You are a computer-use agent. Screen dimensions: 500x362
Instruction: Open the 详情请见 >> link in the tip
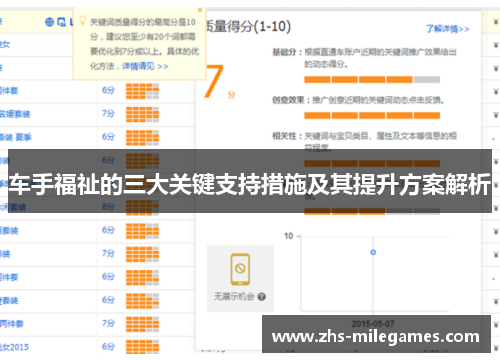point(145,66)
